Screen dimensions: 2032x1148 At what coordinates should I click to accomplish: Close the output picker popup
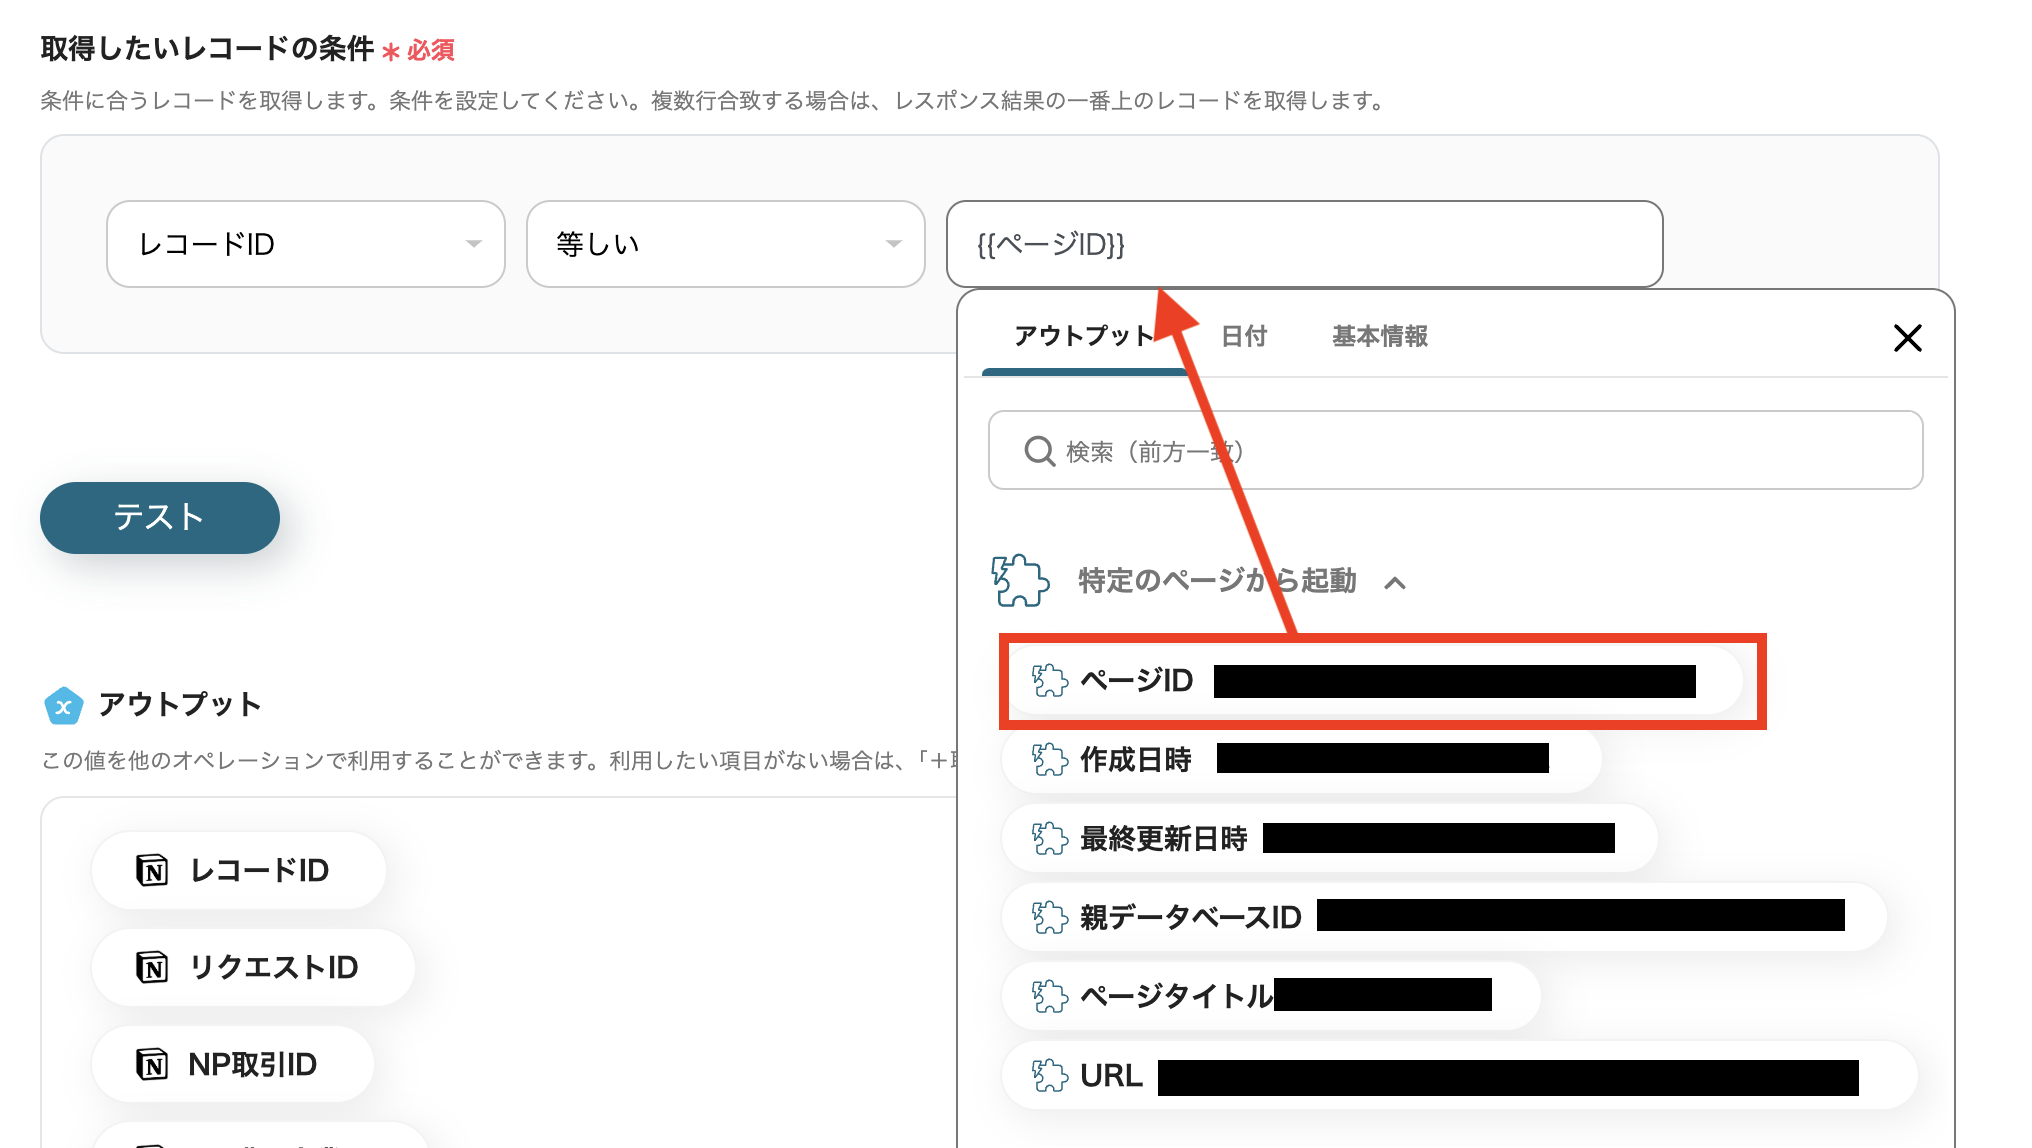[1907, 338]
